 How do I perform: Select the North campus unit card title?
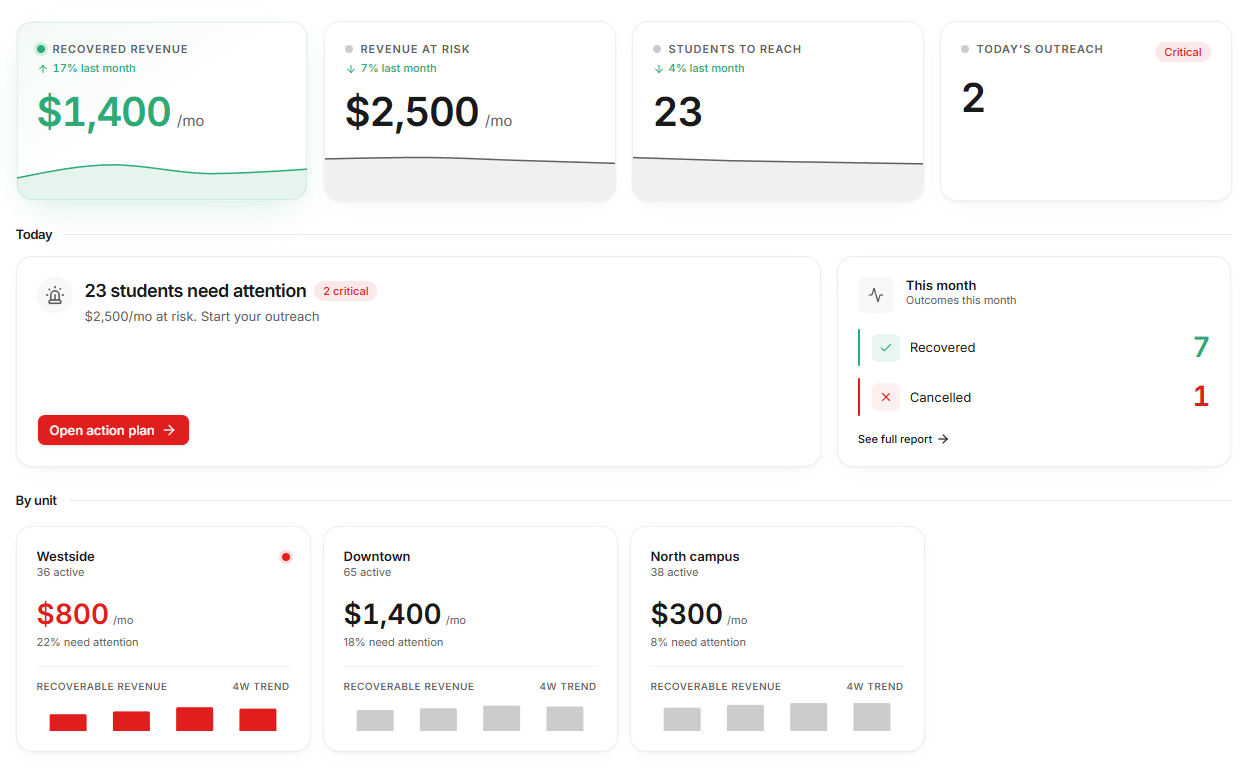695,557
